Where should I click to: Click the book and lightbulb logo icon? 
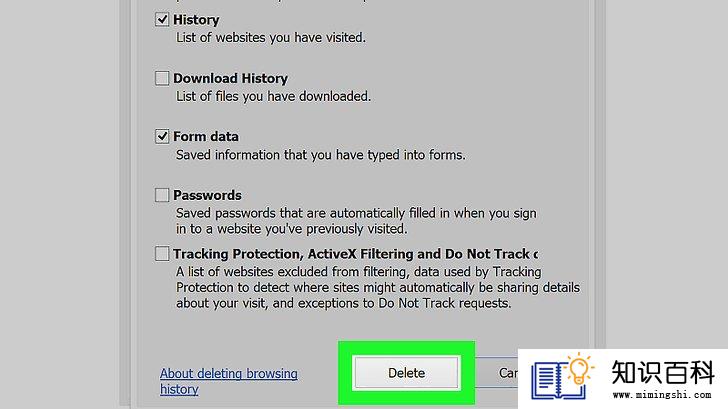click(562, 377)
